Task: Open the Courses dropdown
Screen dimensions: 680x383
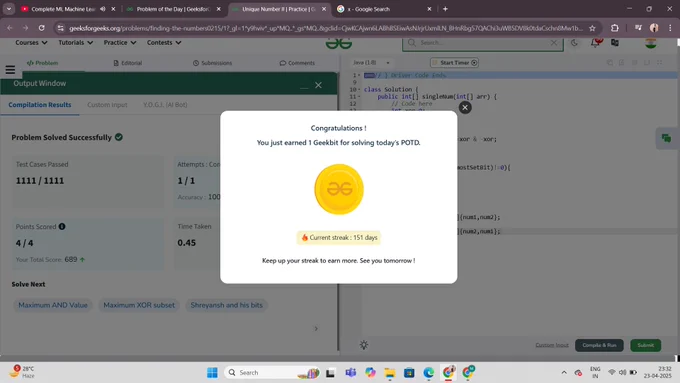Action: click(x=31, y=43)
